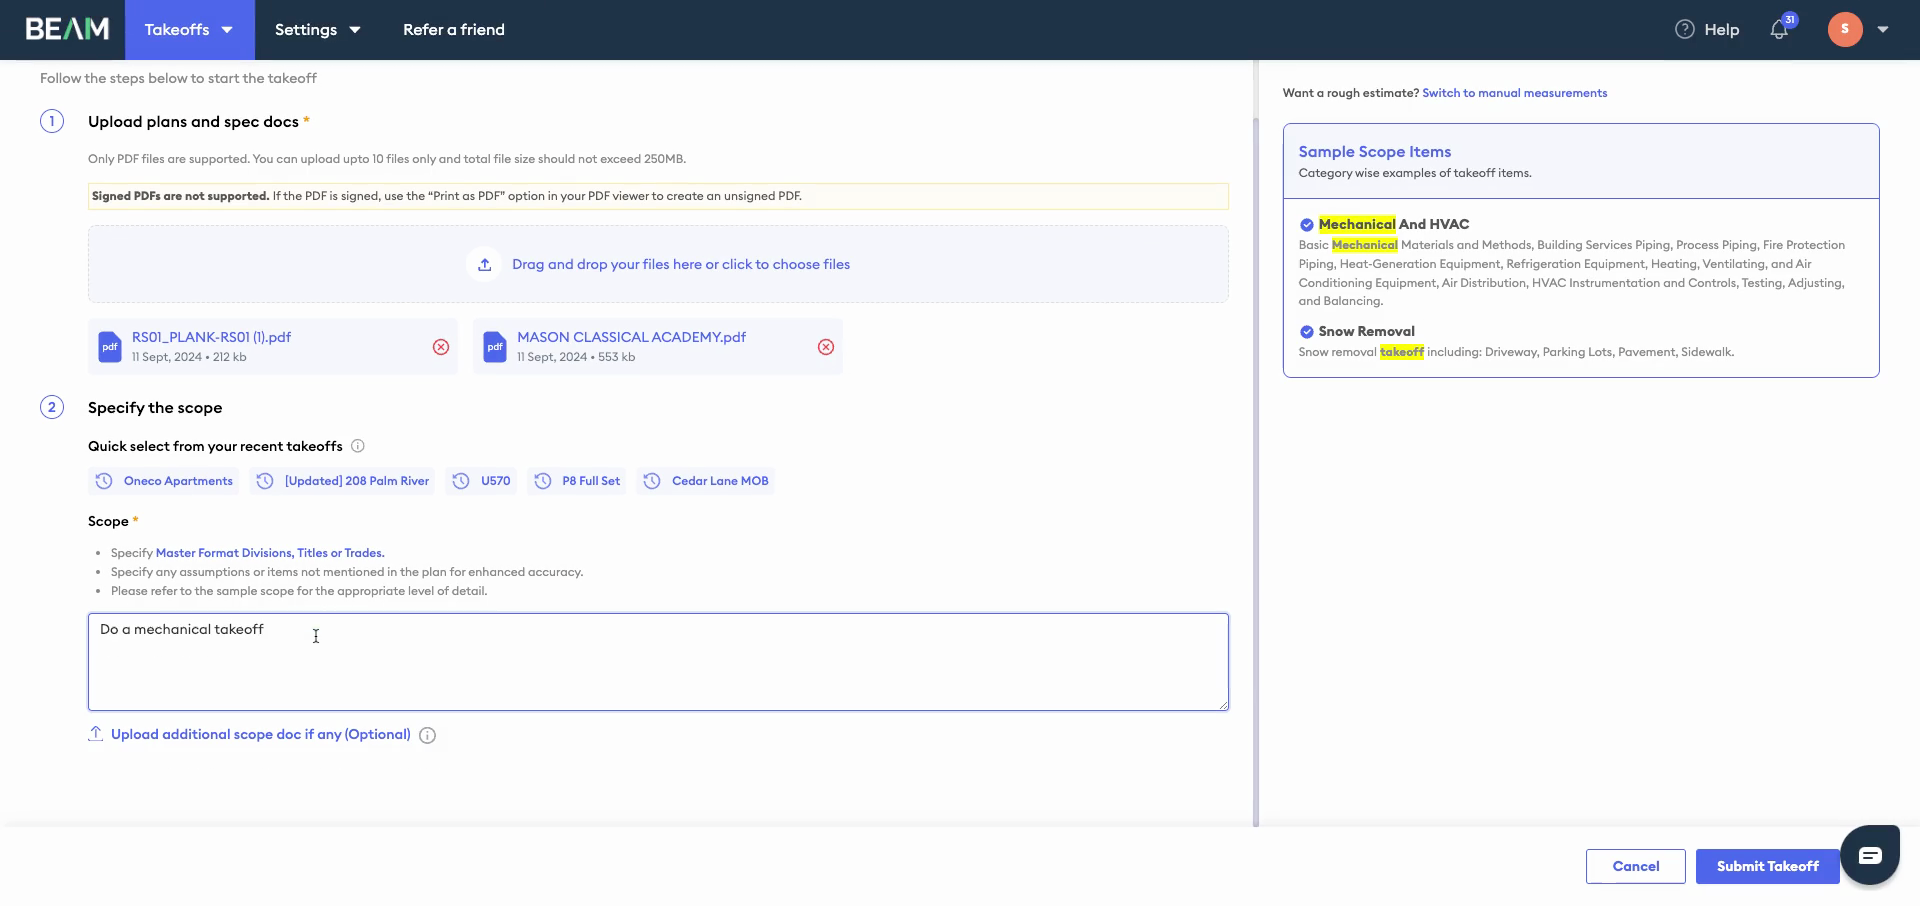Open the Settings menu
Screen dimensions: 1920x906
point(318,30)
